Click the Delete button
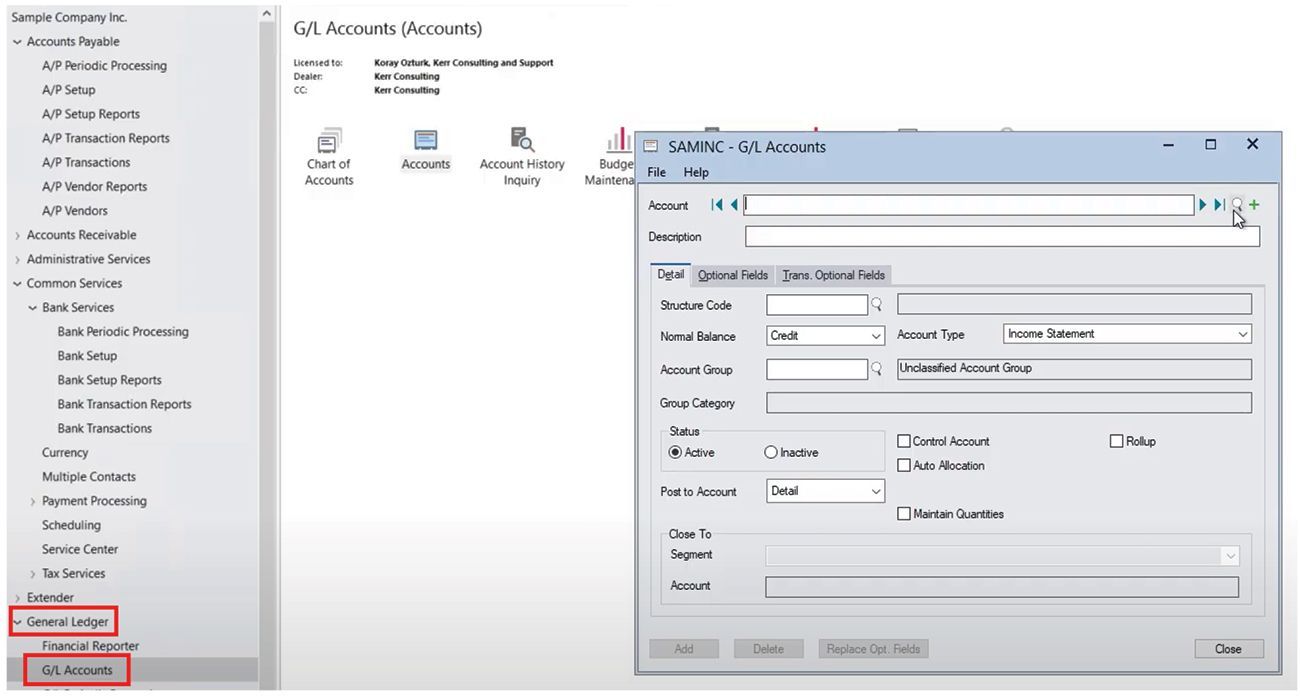This screenshot has height=696, width=1300. [x=768, y=649]
